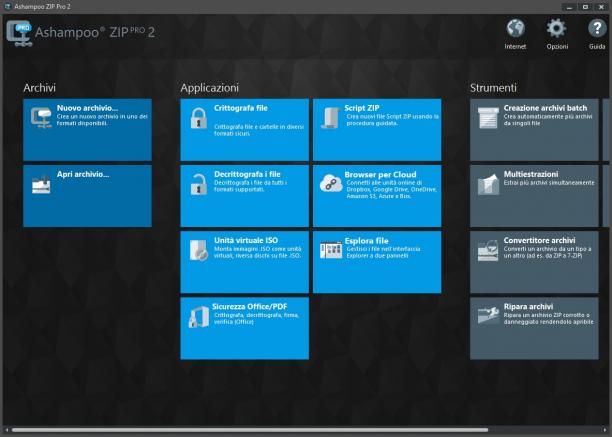612x437 pixels.
Task: Click description 'Ripara un archivio ZIP corrotto'
Action: (546, 315)
